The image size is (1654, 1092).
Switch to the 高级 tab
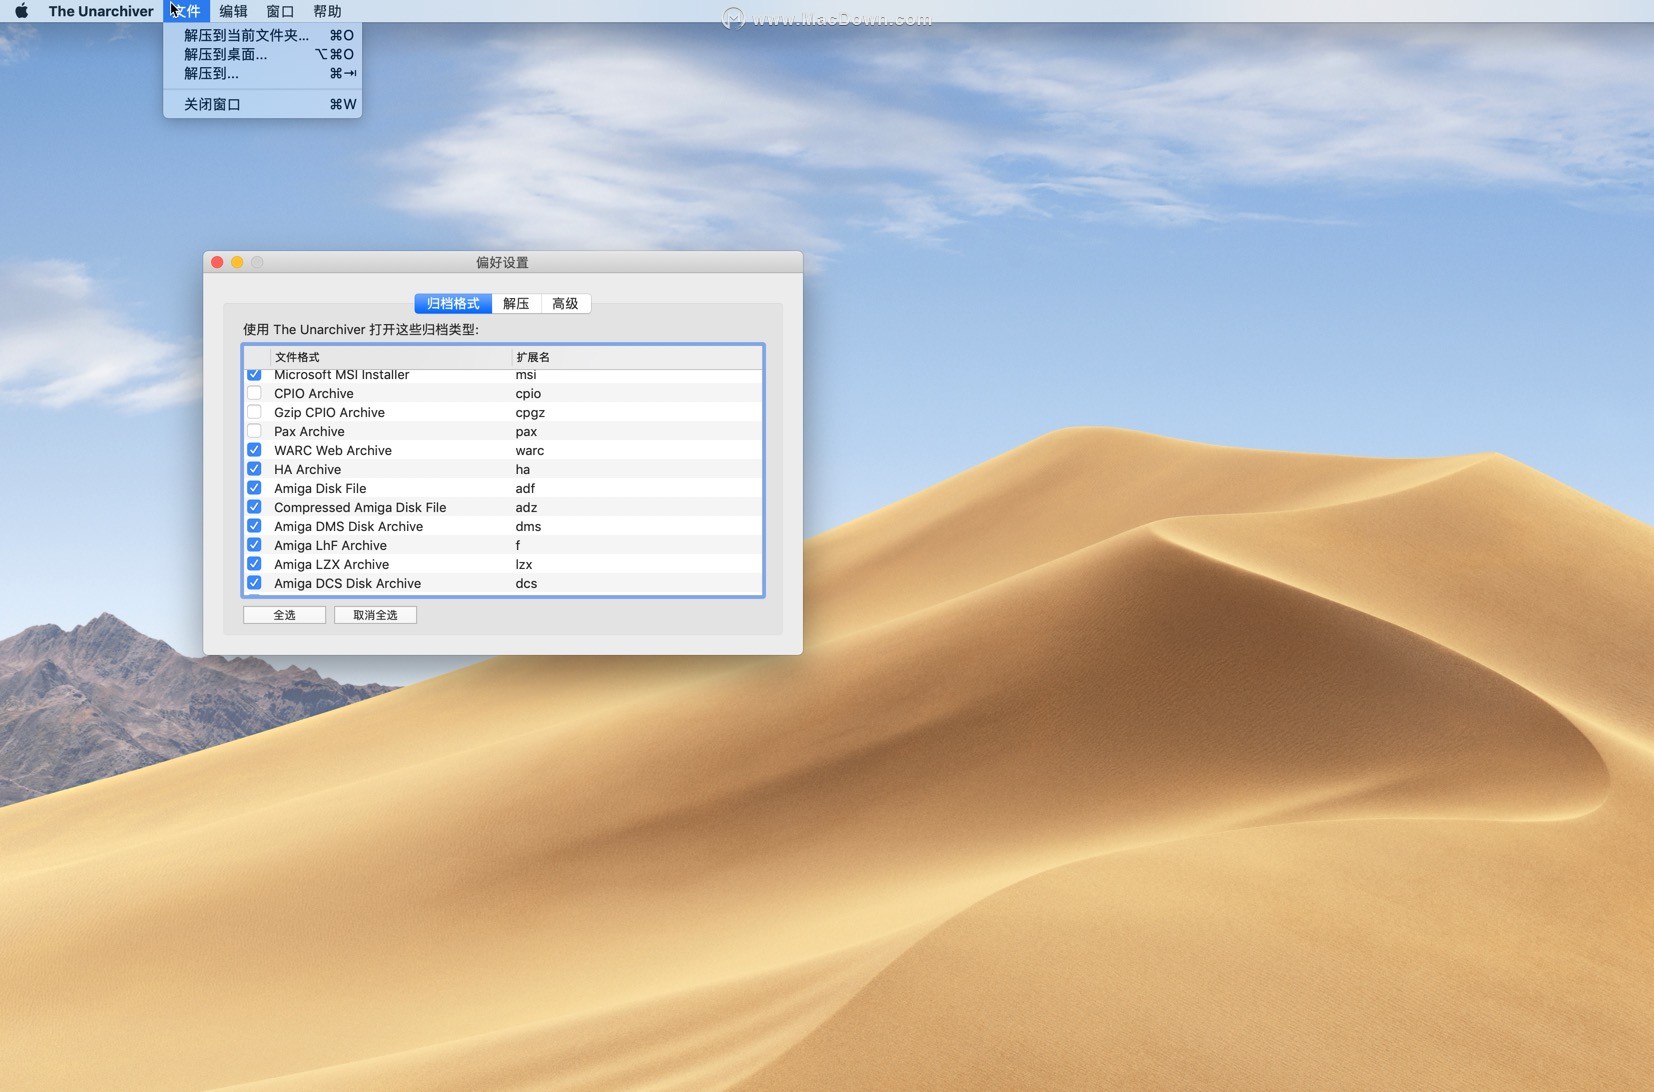click(x=565, y=303)
